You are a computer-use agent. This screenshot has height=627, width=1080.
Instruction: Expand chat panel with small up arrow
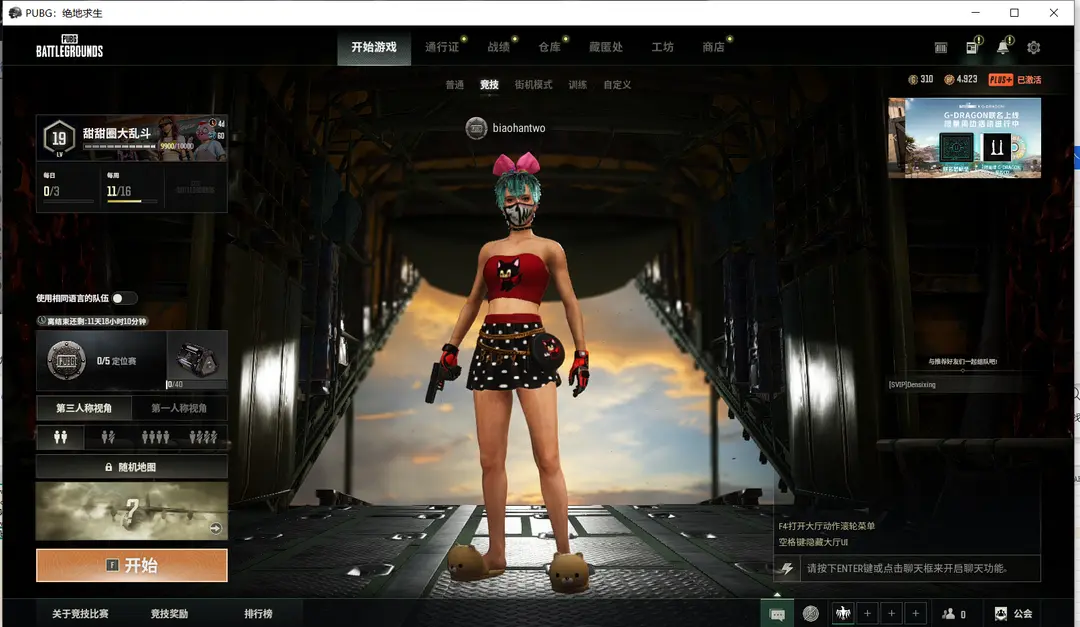pos(778,593)
